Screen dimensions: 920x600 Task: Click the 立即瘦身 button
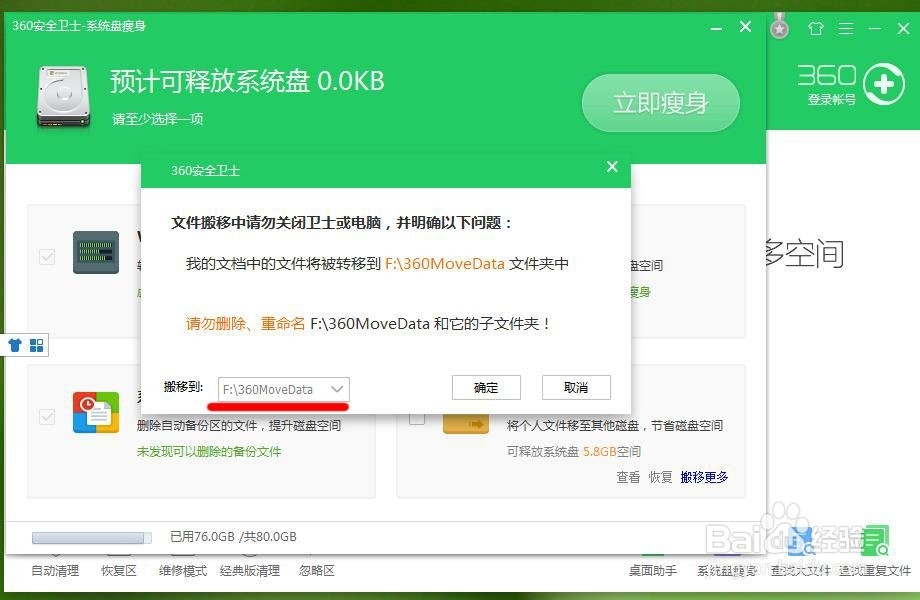point(661,103)
